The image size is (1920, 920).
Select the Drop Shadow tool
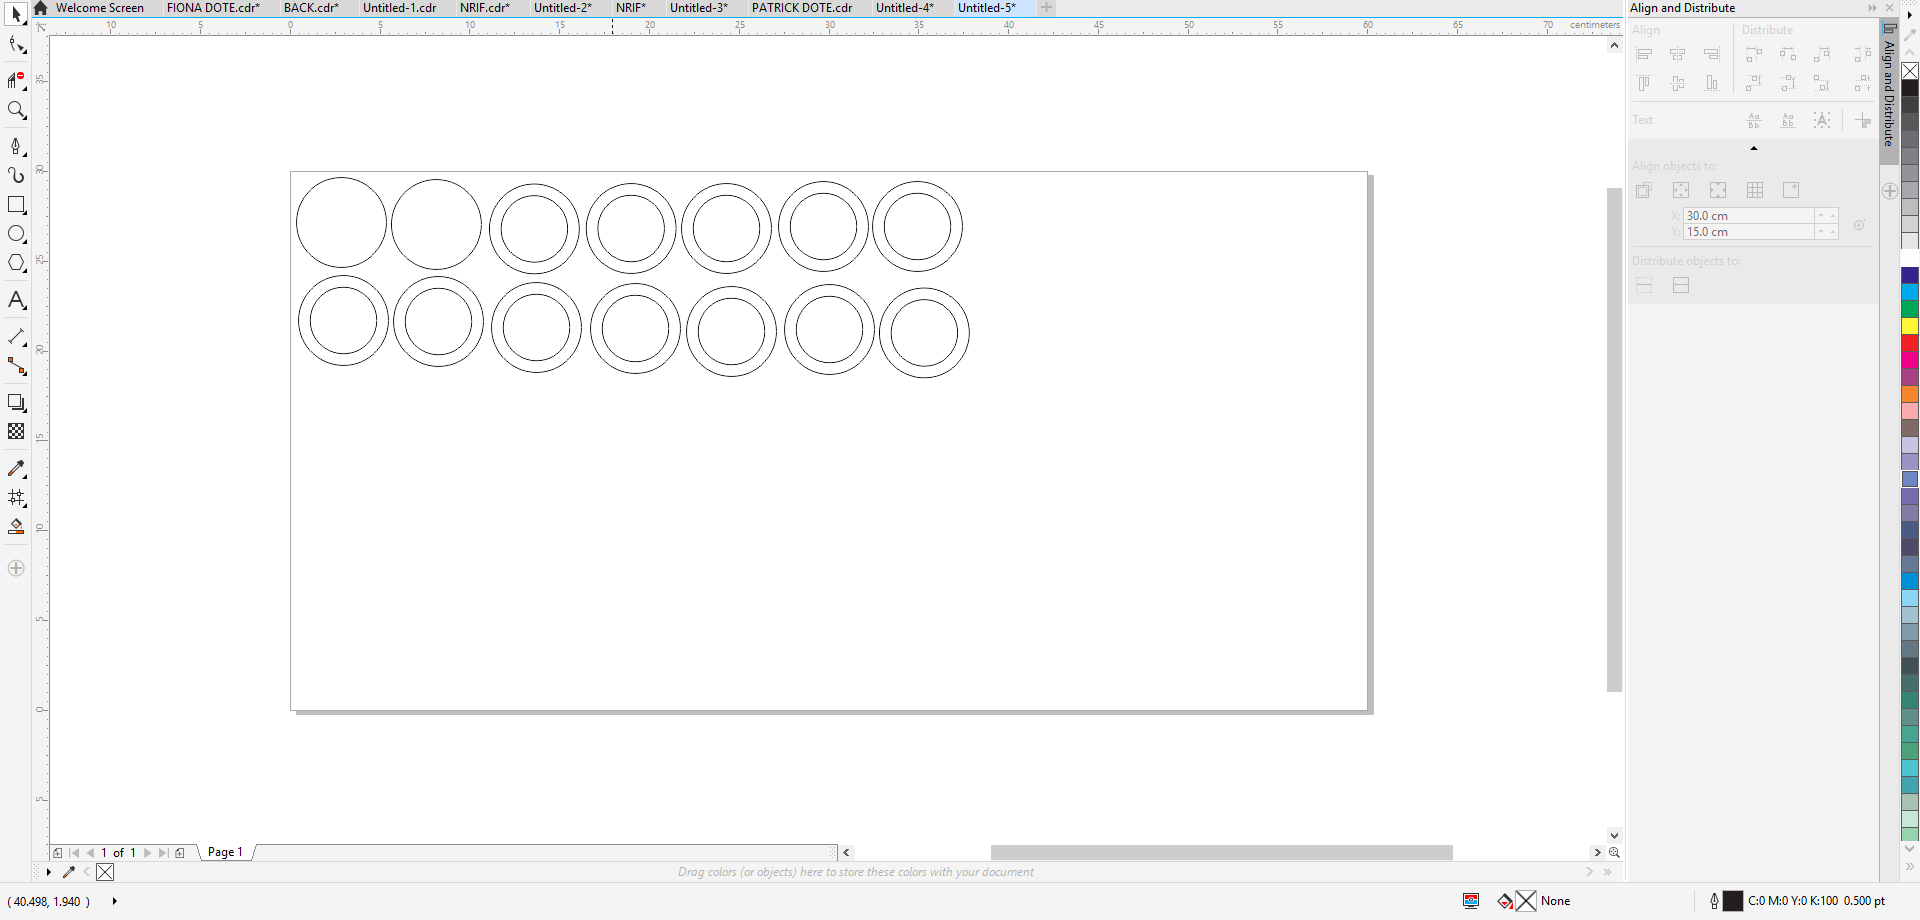[16, 402]
